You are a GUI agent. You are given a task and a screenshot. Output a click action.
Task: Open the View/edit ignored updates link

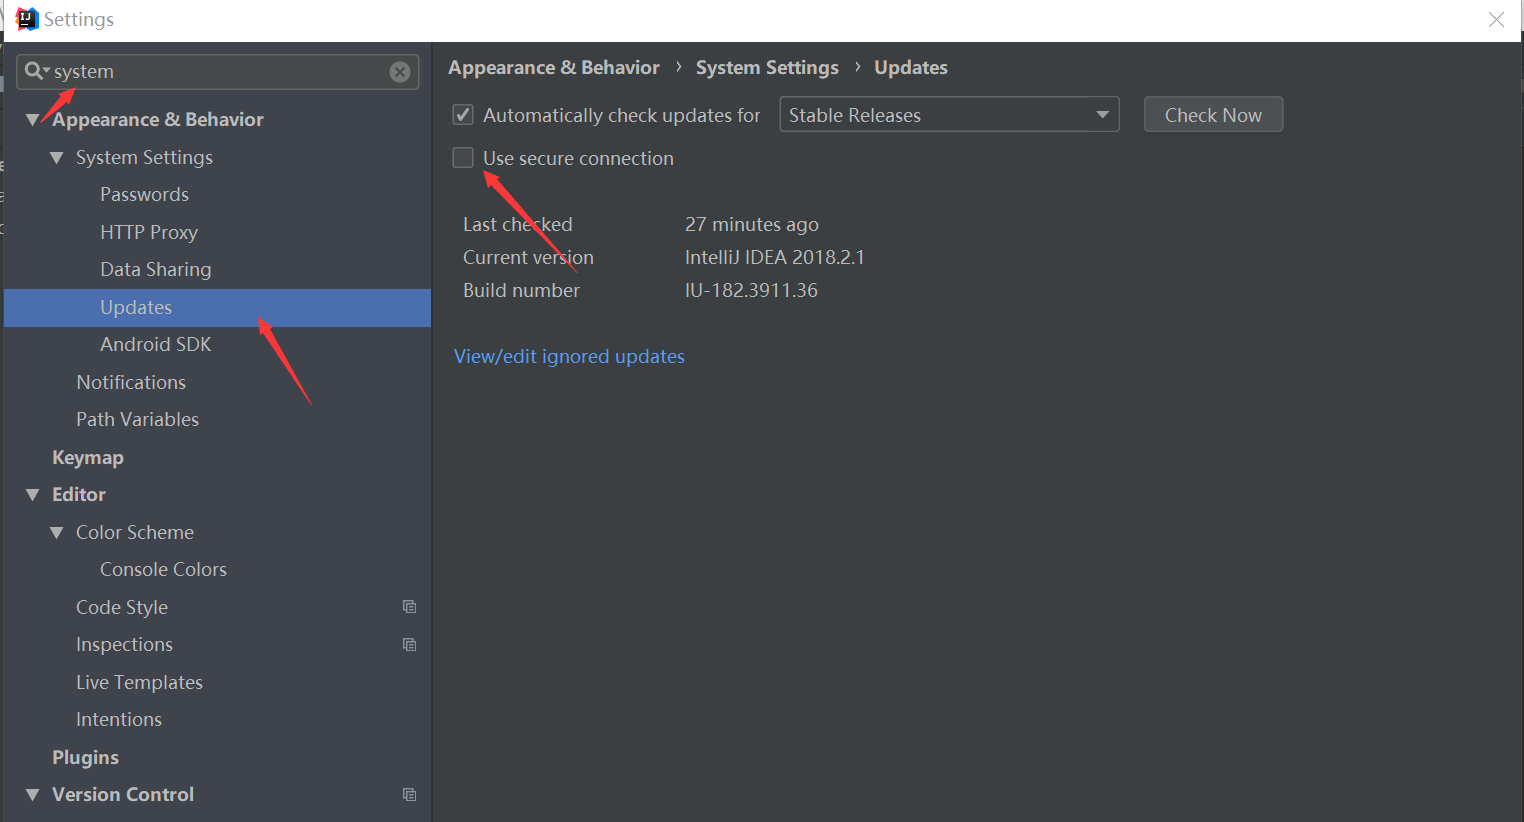tap(569, 357)
